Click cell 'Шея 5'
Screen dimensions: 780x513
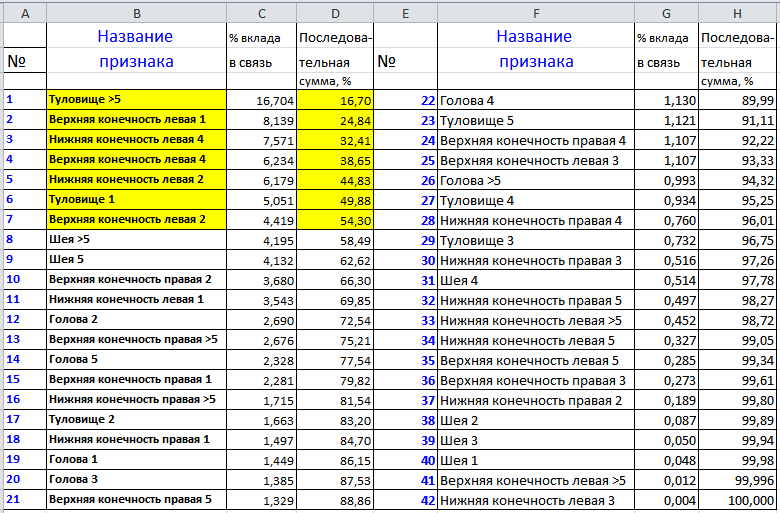pos(137,259)
